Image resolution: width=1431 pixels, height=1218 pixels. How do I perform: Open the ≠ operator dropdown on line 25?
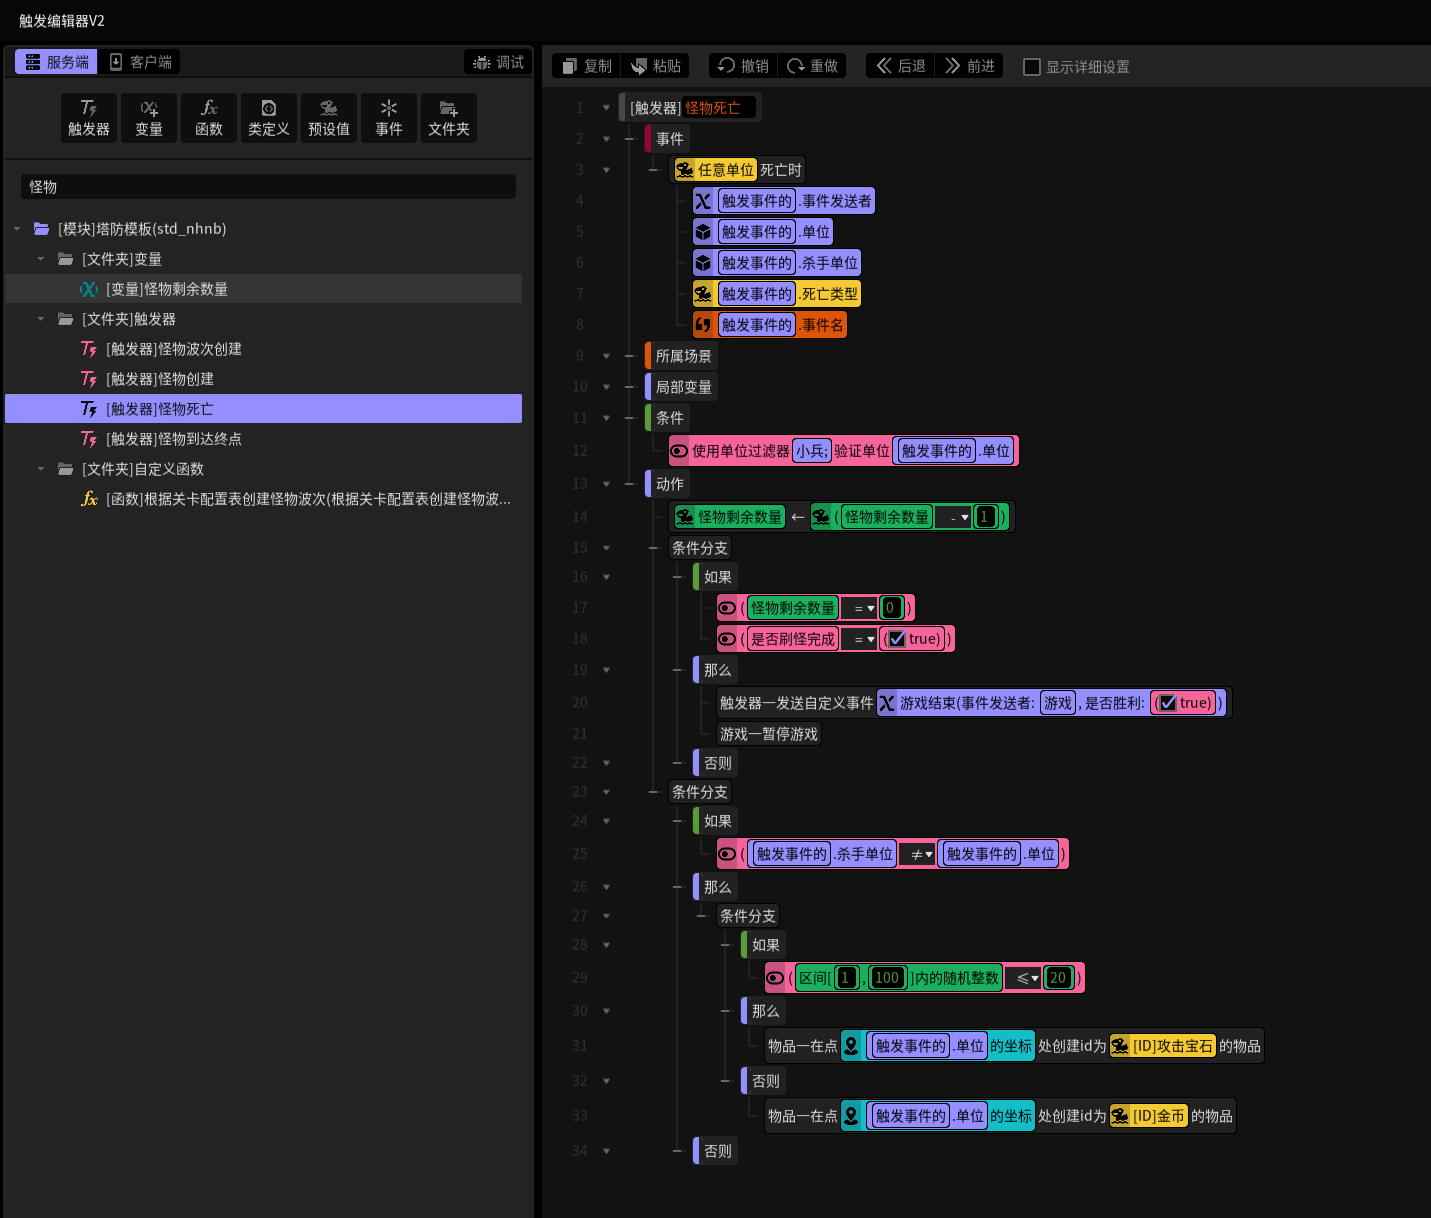(x=917, y=854)
